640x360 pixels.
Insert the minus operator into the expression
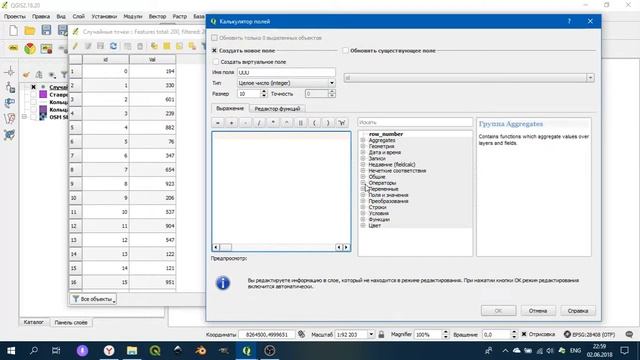point(245,122)
